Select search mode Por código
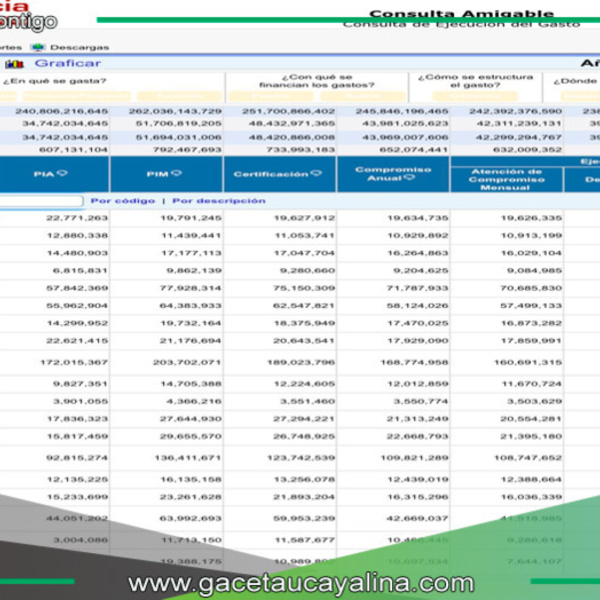Screen dimensions: 600x600 [x=123, y=201]
